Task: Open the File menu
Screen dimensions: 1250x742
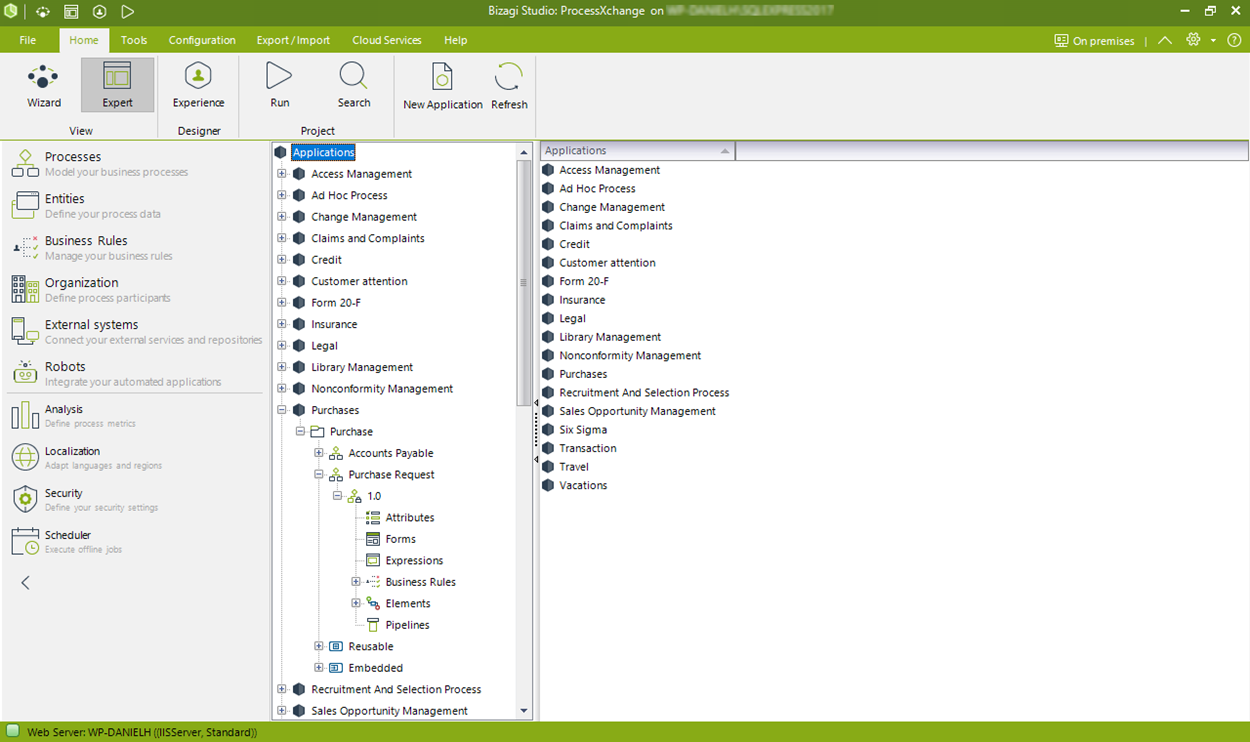Action: pos(28,40)
